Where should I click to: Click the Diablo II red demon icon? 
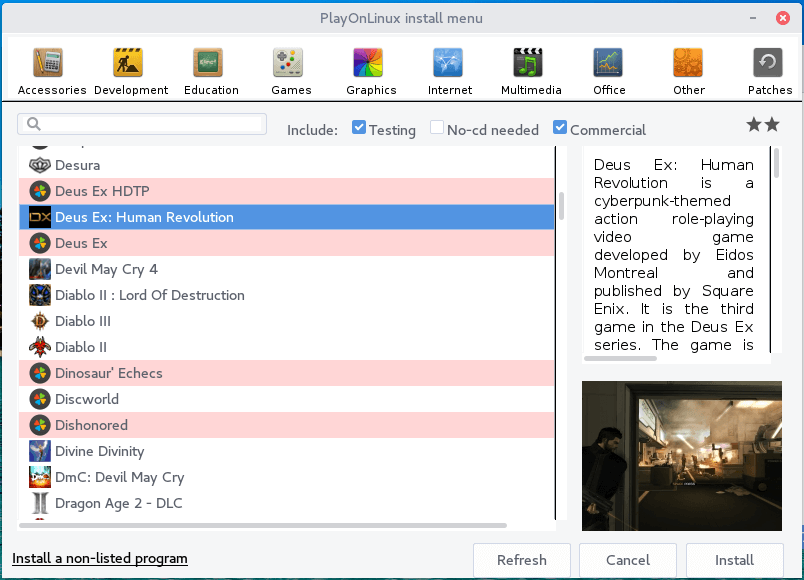coord(40,347)
